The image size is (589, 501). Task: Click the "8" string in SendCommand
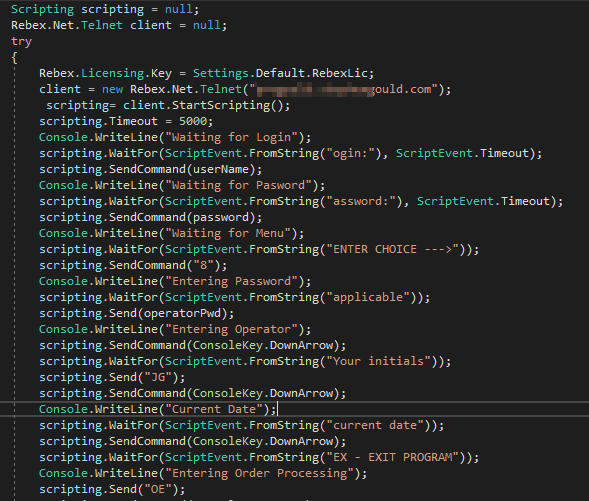[204, 266]
